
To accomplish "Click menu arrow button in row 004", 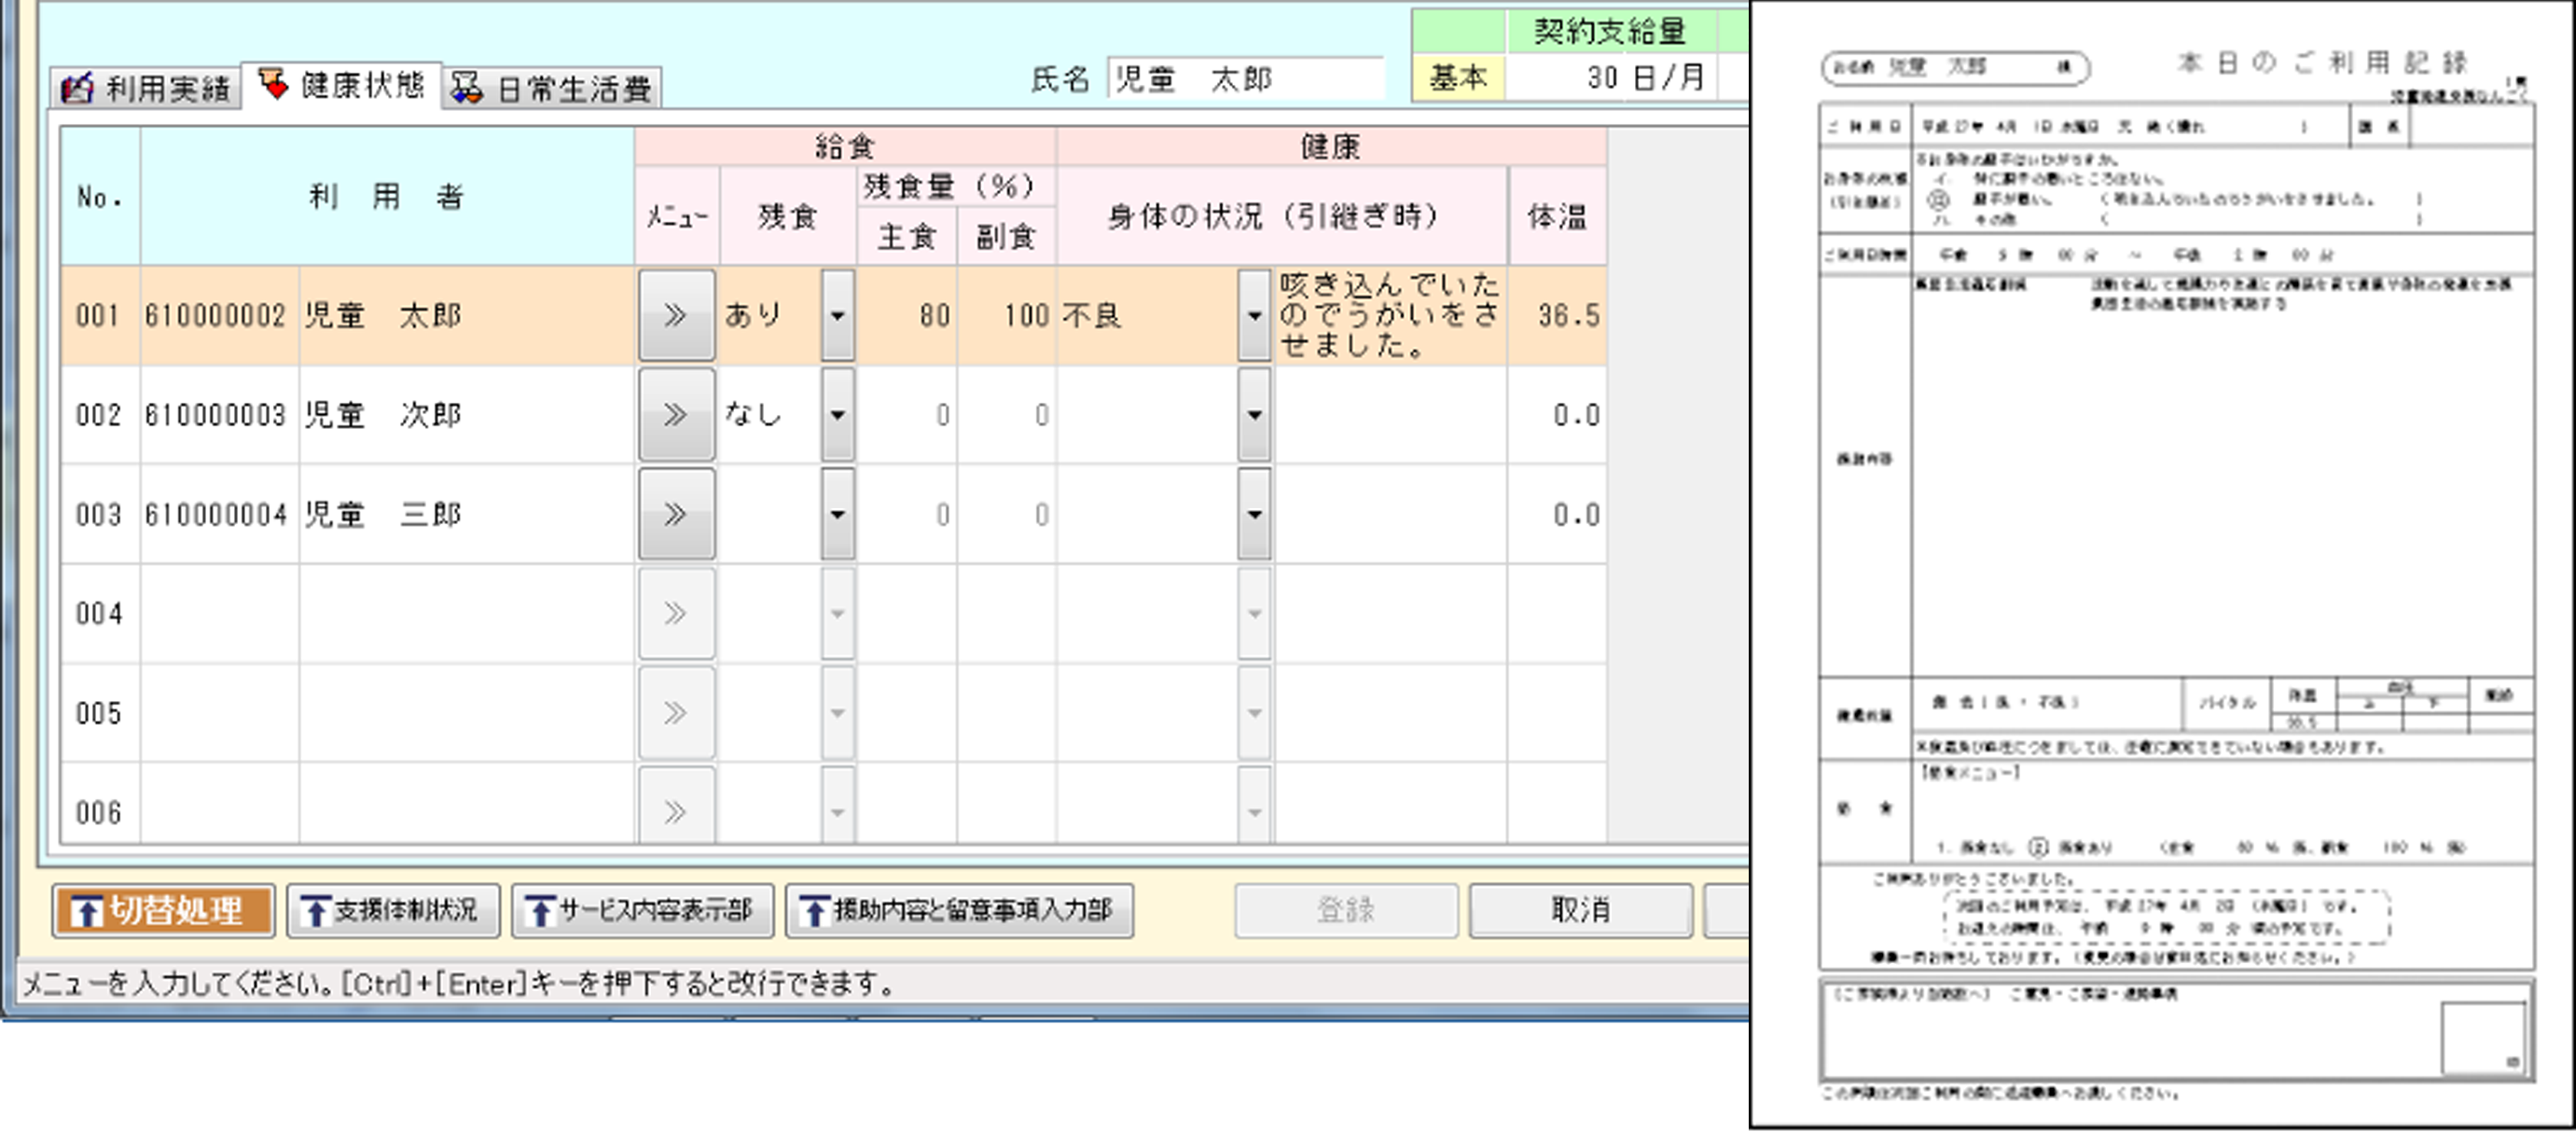I will 676,613.
